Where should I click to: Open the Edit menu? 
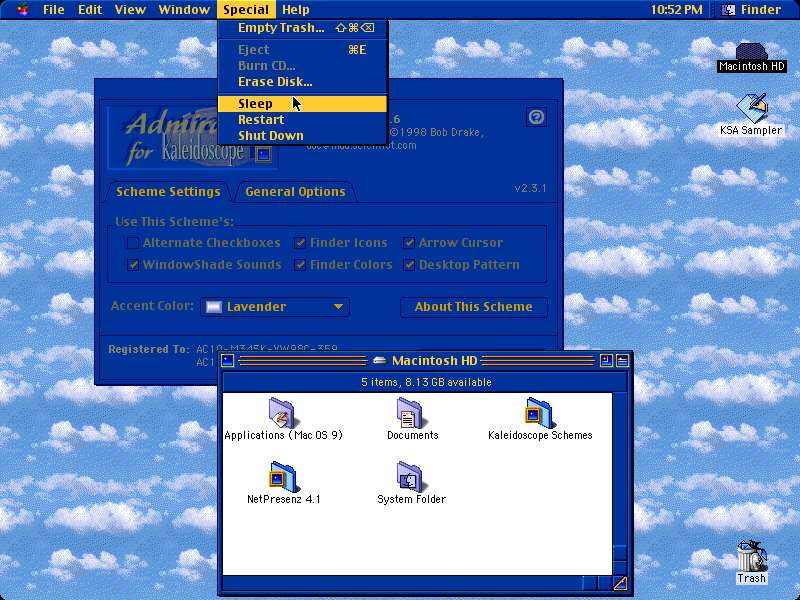[90, 10]
